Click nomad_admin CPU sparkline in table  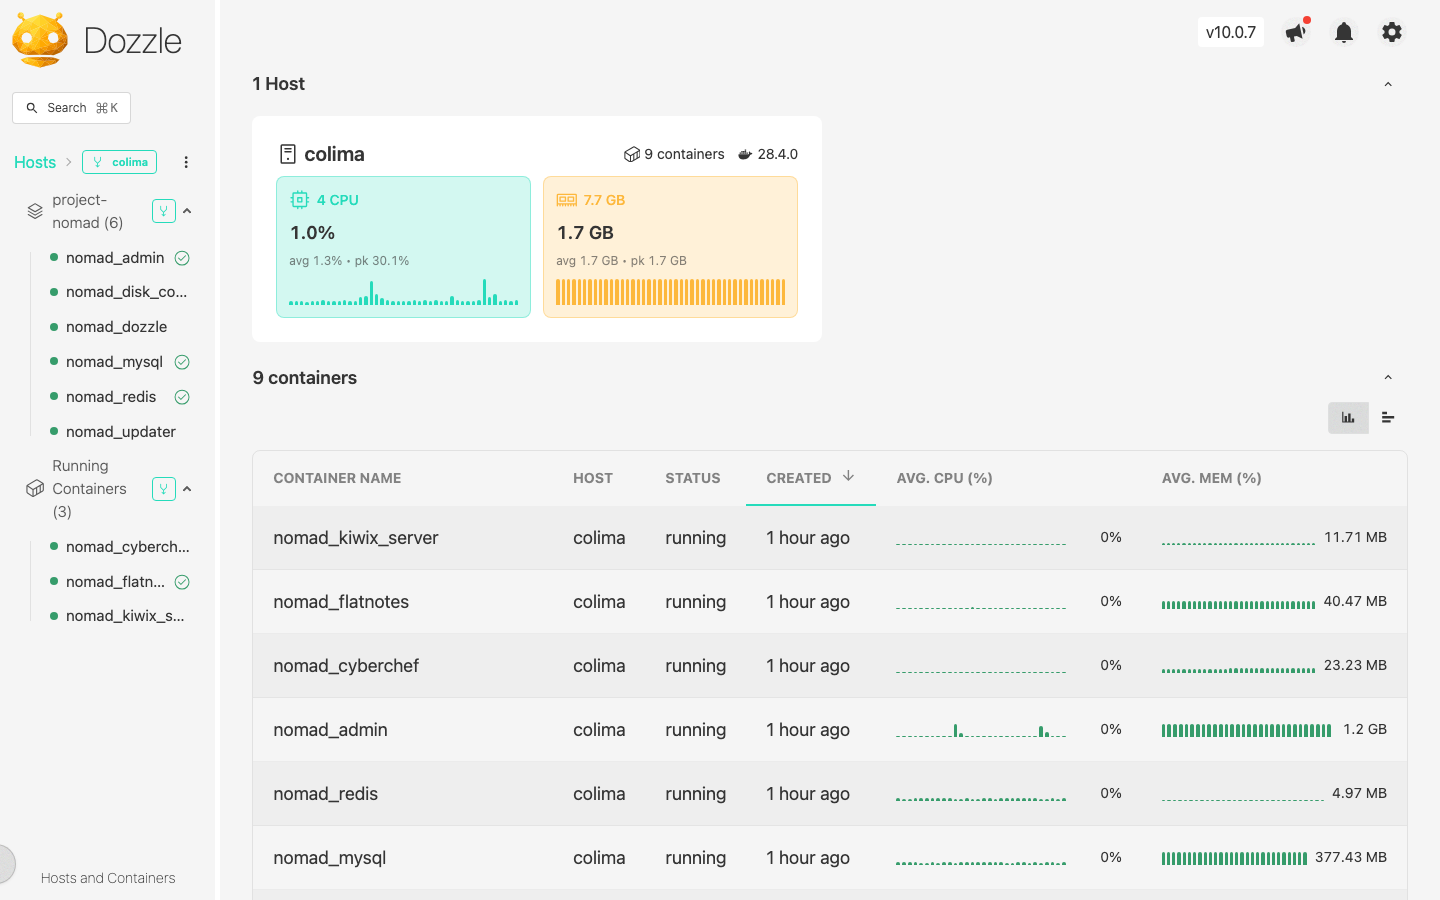(981, 730)
